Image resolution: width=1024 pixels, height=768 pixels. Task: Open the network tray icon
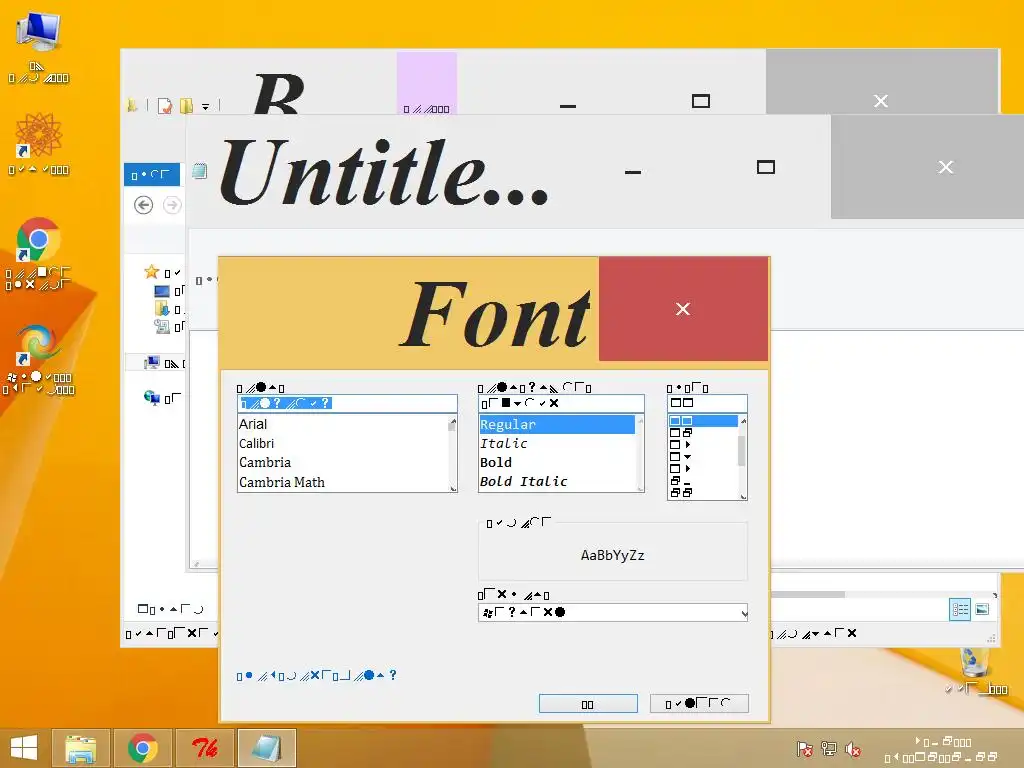829,749
